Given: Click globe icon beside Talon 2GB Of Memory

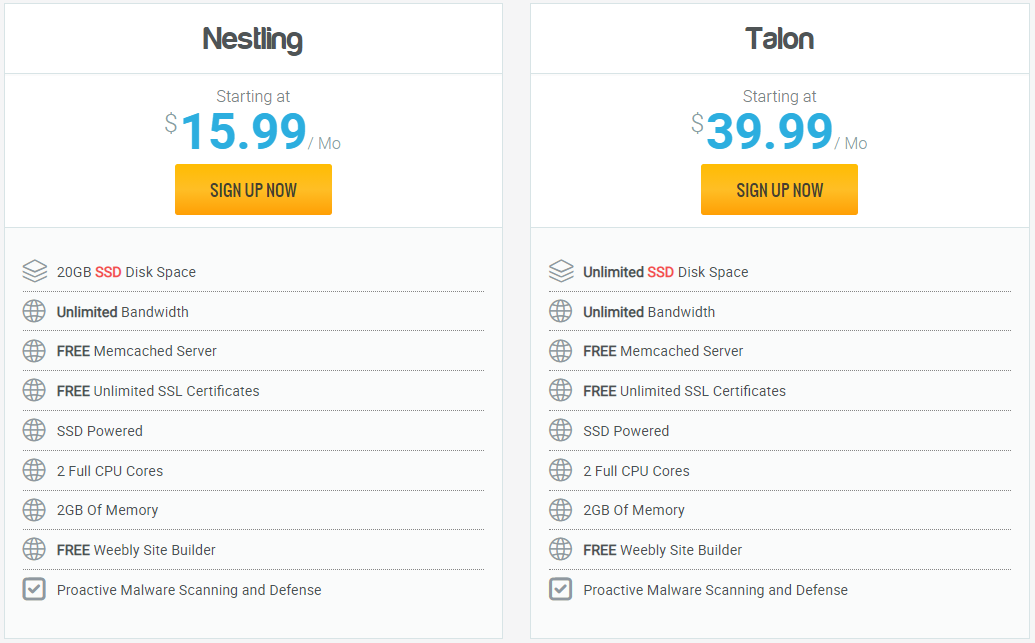Looking at the screenshot, I should 561,509.
